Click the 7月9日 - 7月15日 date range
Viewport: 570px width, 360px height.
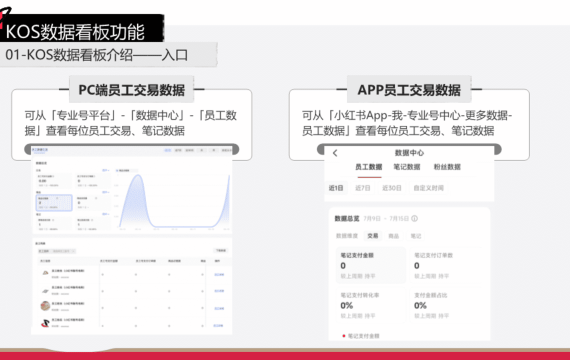click(386, 219)
